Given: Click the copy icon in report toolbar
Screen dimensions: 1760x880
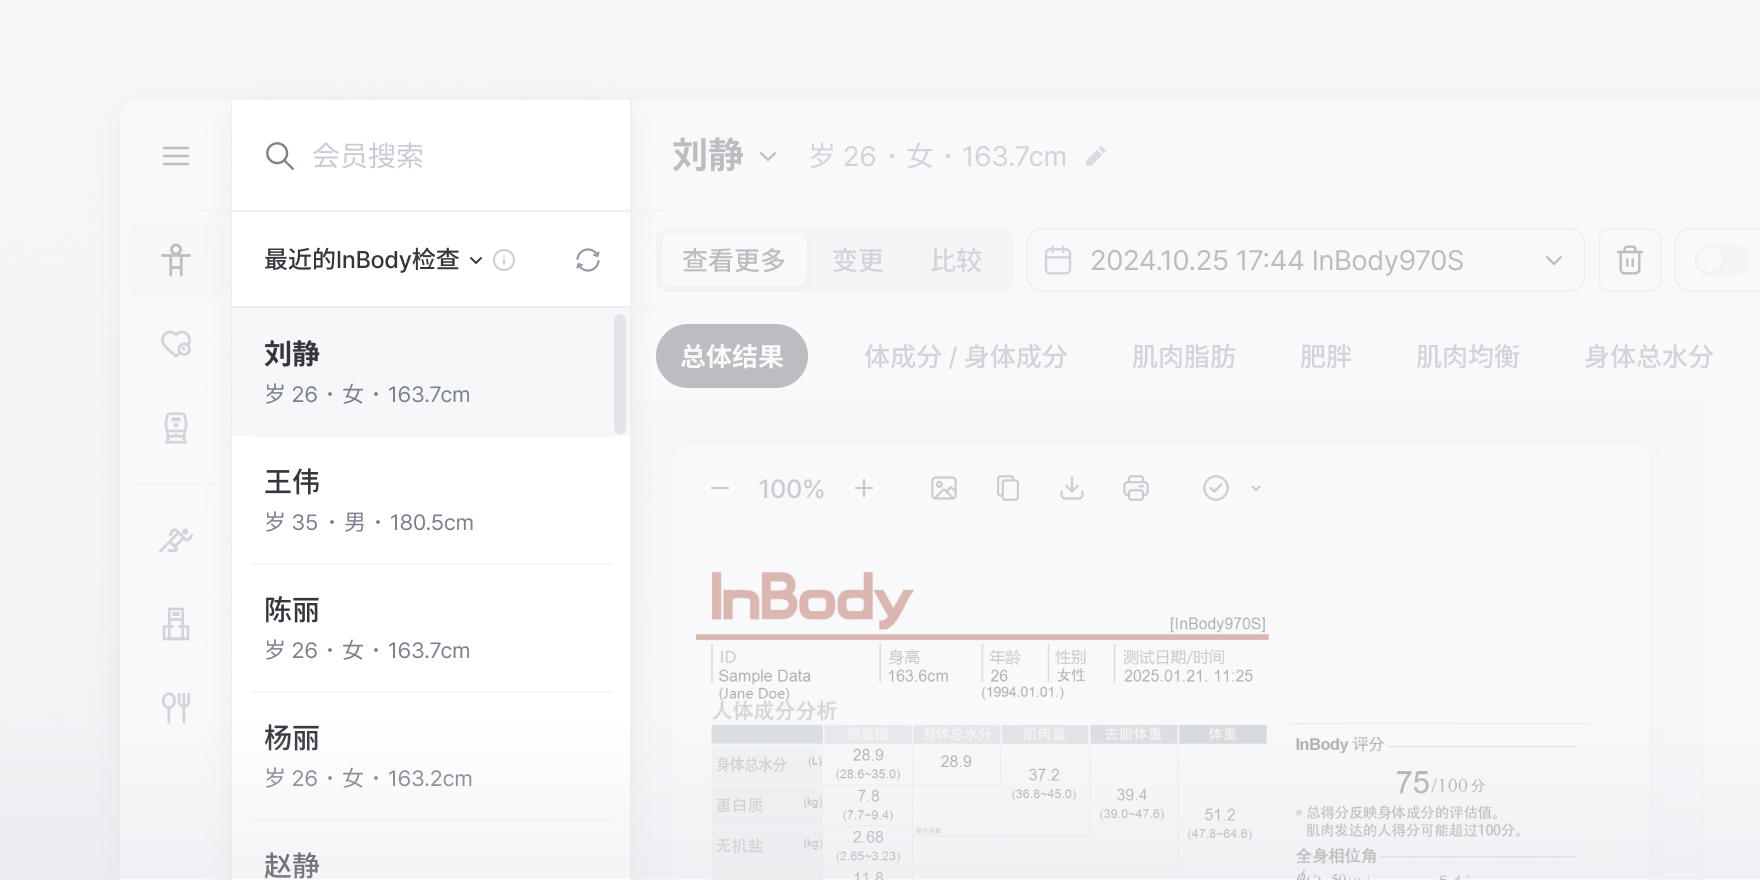Looking at the screenshot, I should 1008,488.
